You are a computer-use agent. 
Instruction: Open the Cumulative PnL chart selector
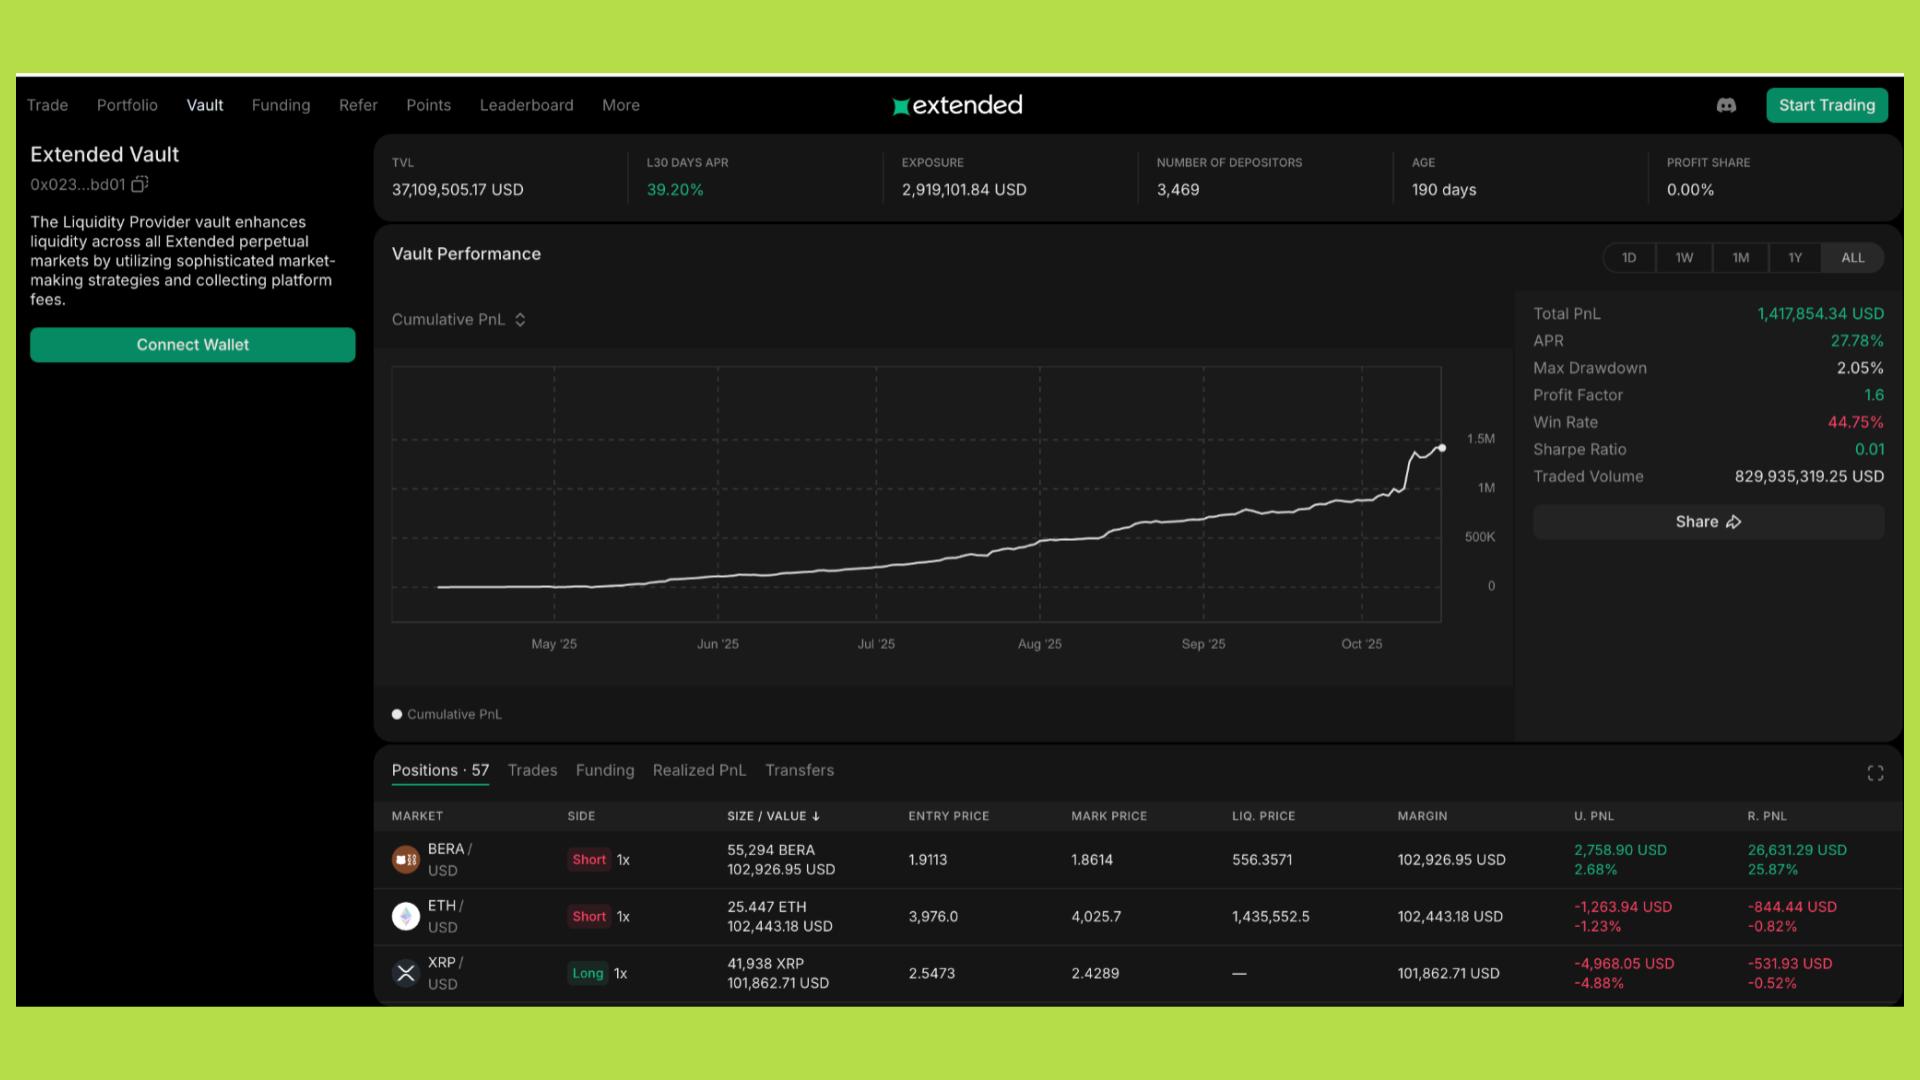coord(459,320)
